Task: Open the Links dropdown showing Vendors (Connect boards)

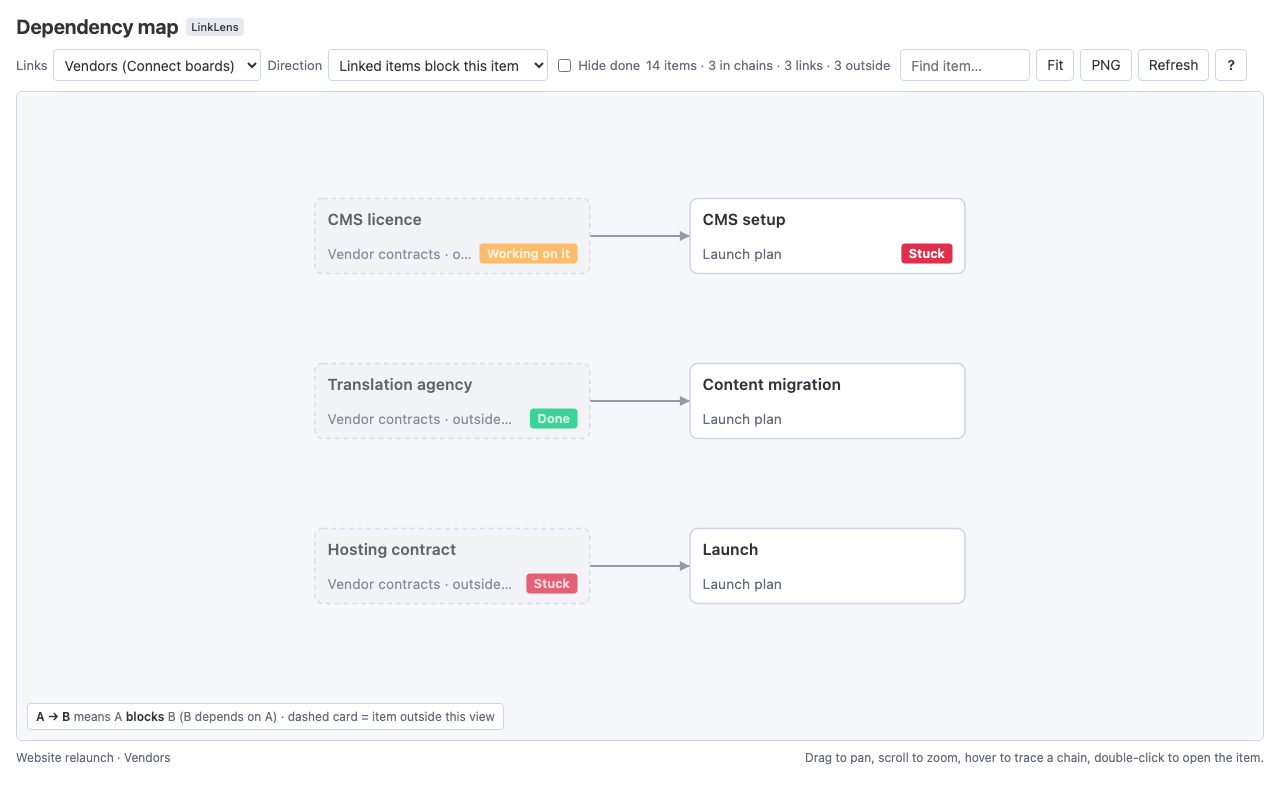Action: 157,65
